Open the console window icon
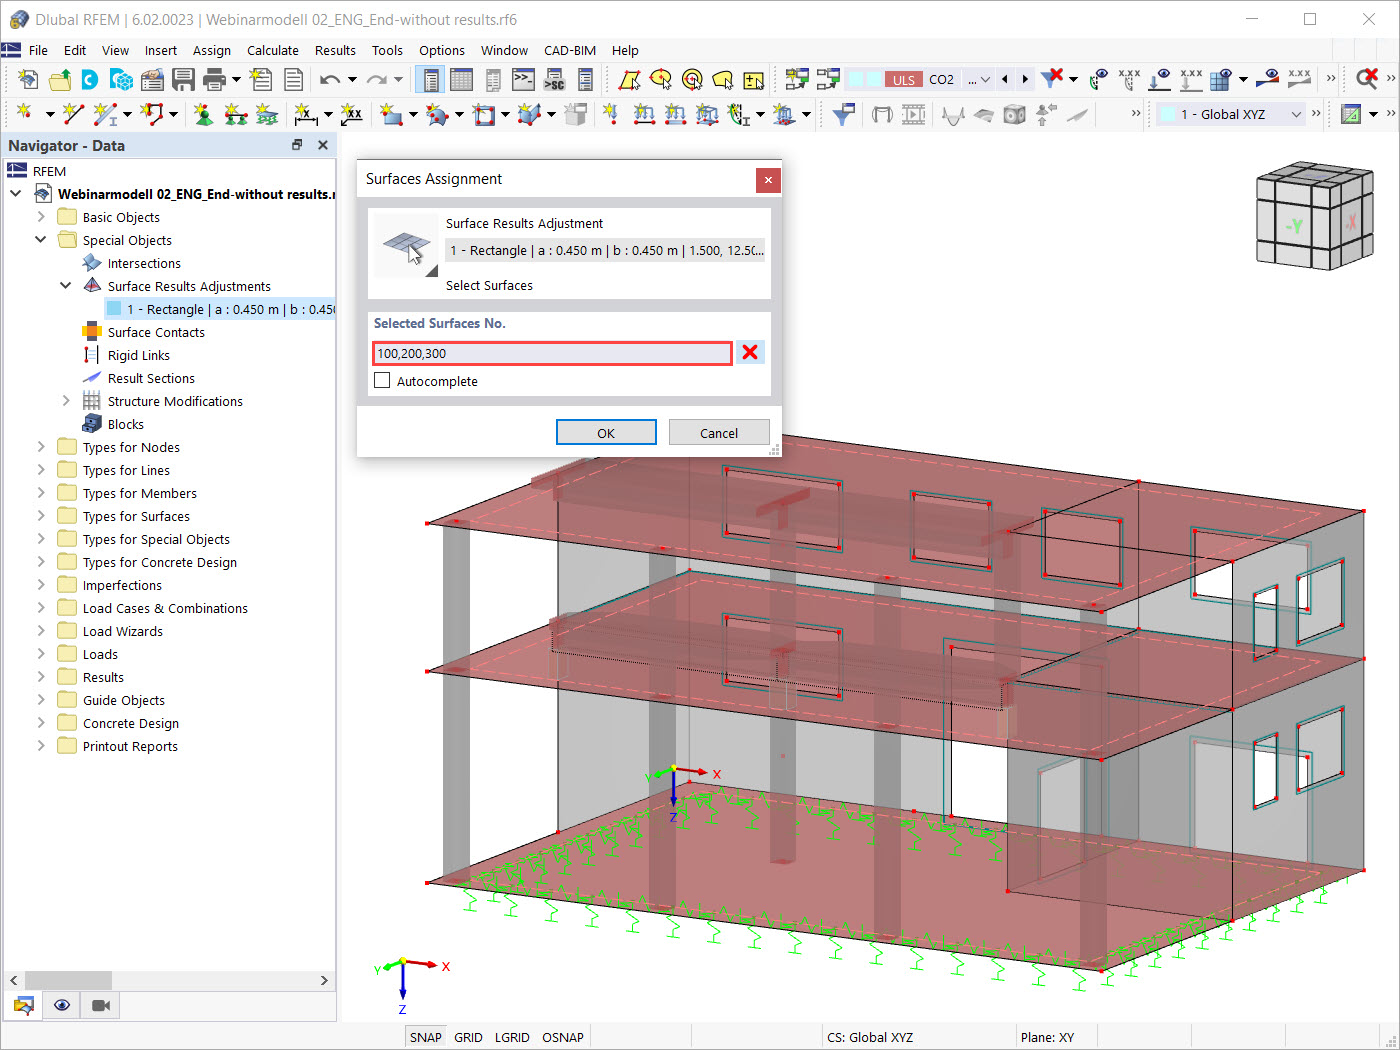Viewport: 1400px width, 1050px height. 523,80
